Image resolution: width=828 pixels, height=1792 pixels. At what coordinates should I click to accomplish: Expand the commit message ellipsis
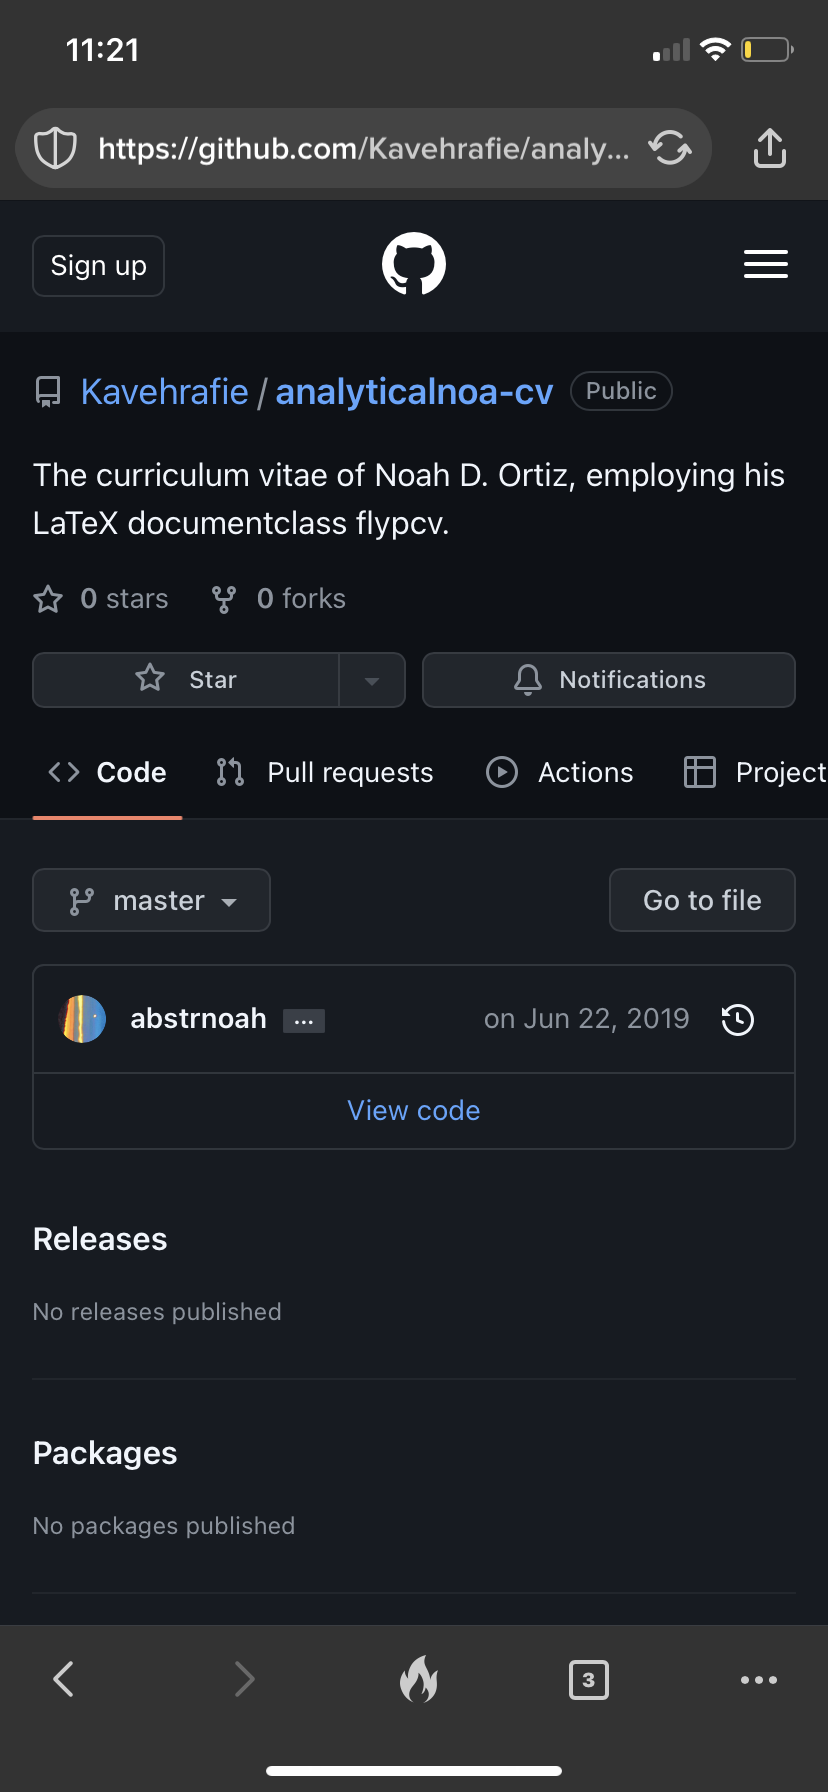pos(304,1021)
